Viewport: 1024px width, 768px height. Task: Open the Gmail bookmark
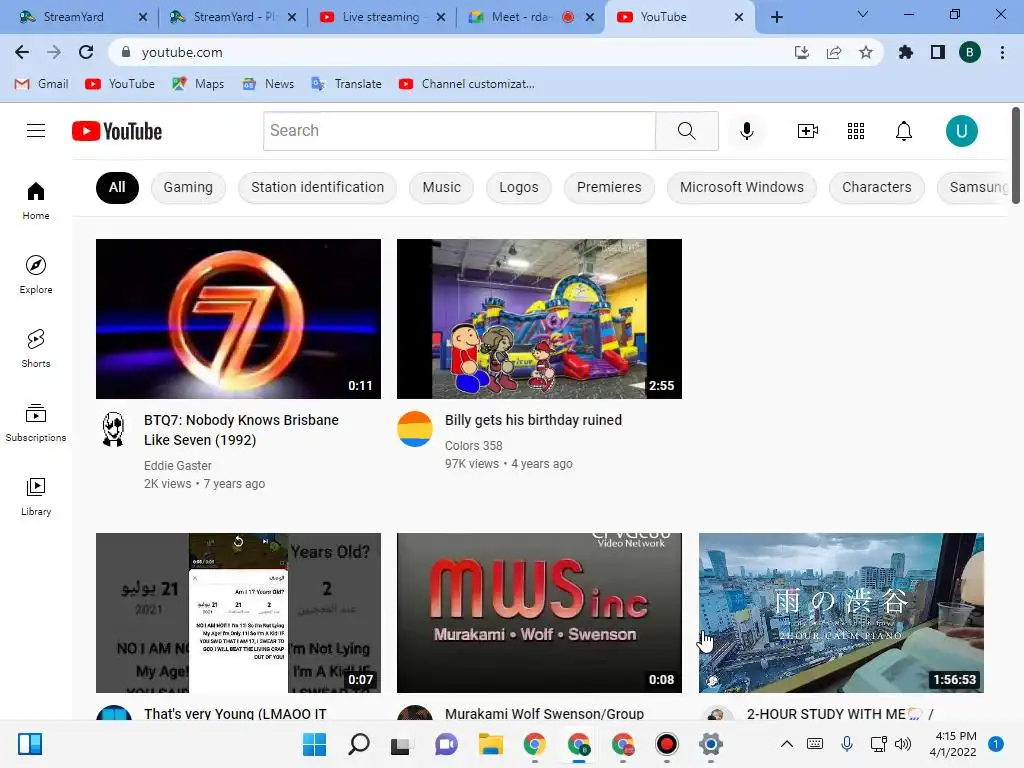[x=41, y=84]
